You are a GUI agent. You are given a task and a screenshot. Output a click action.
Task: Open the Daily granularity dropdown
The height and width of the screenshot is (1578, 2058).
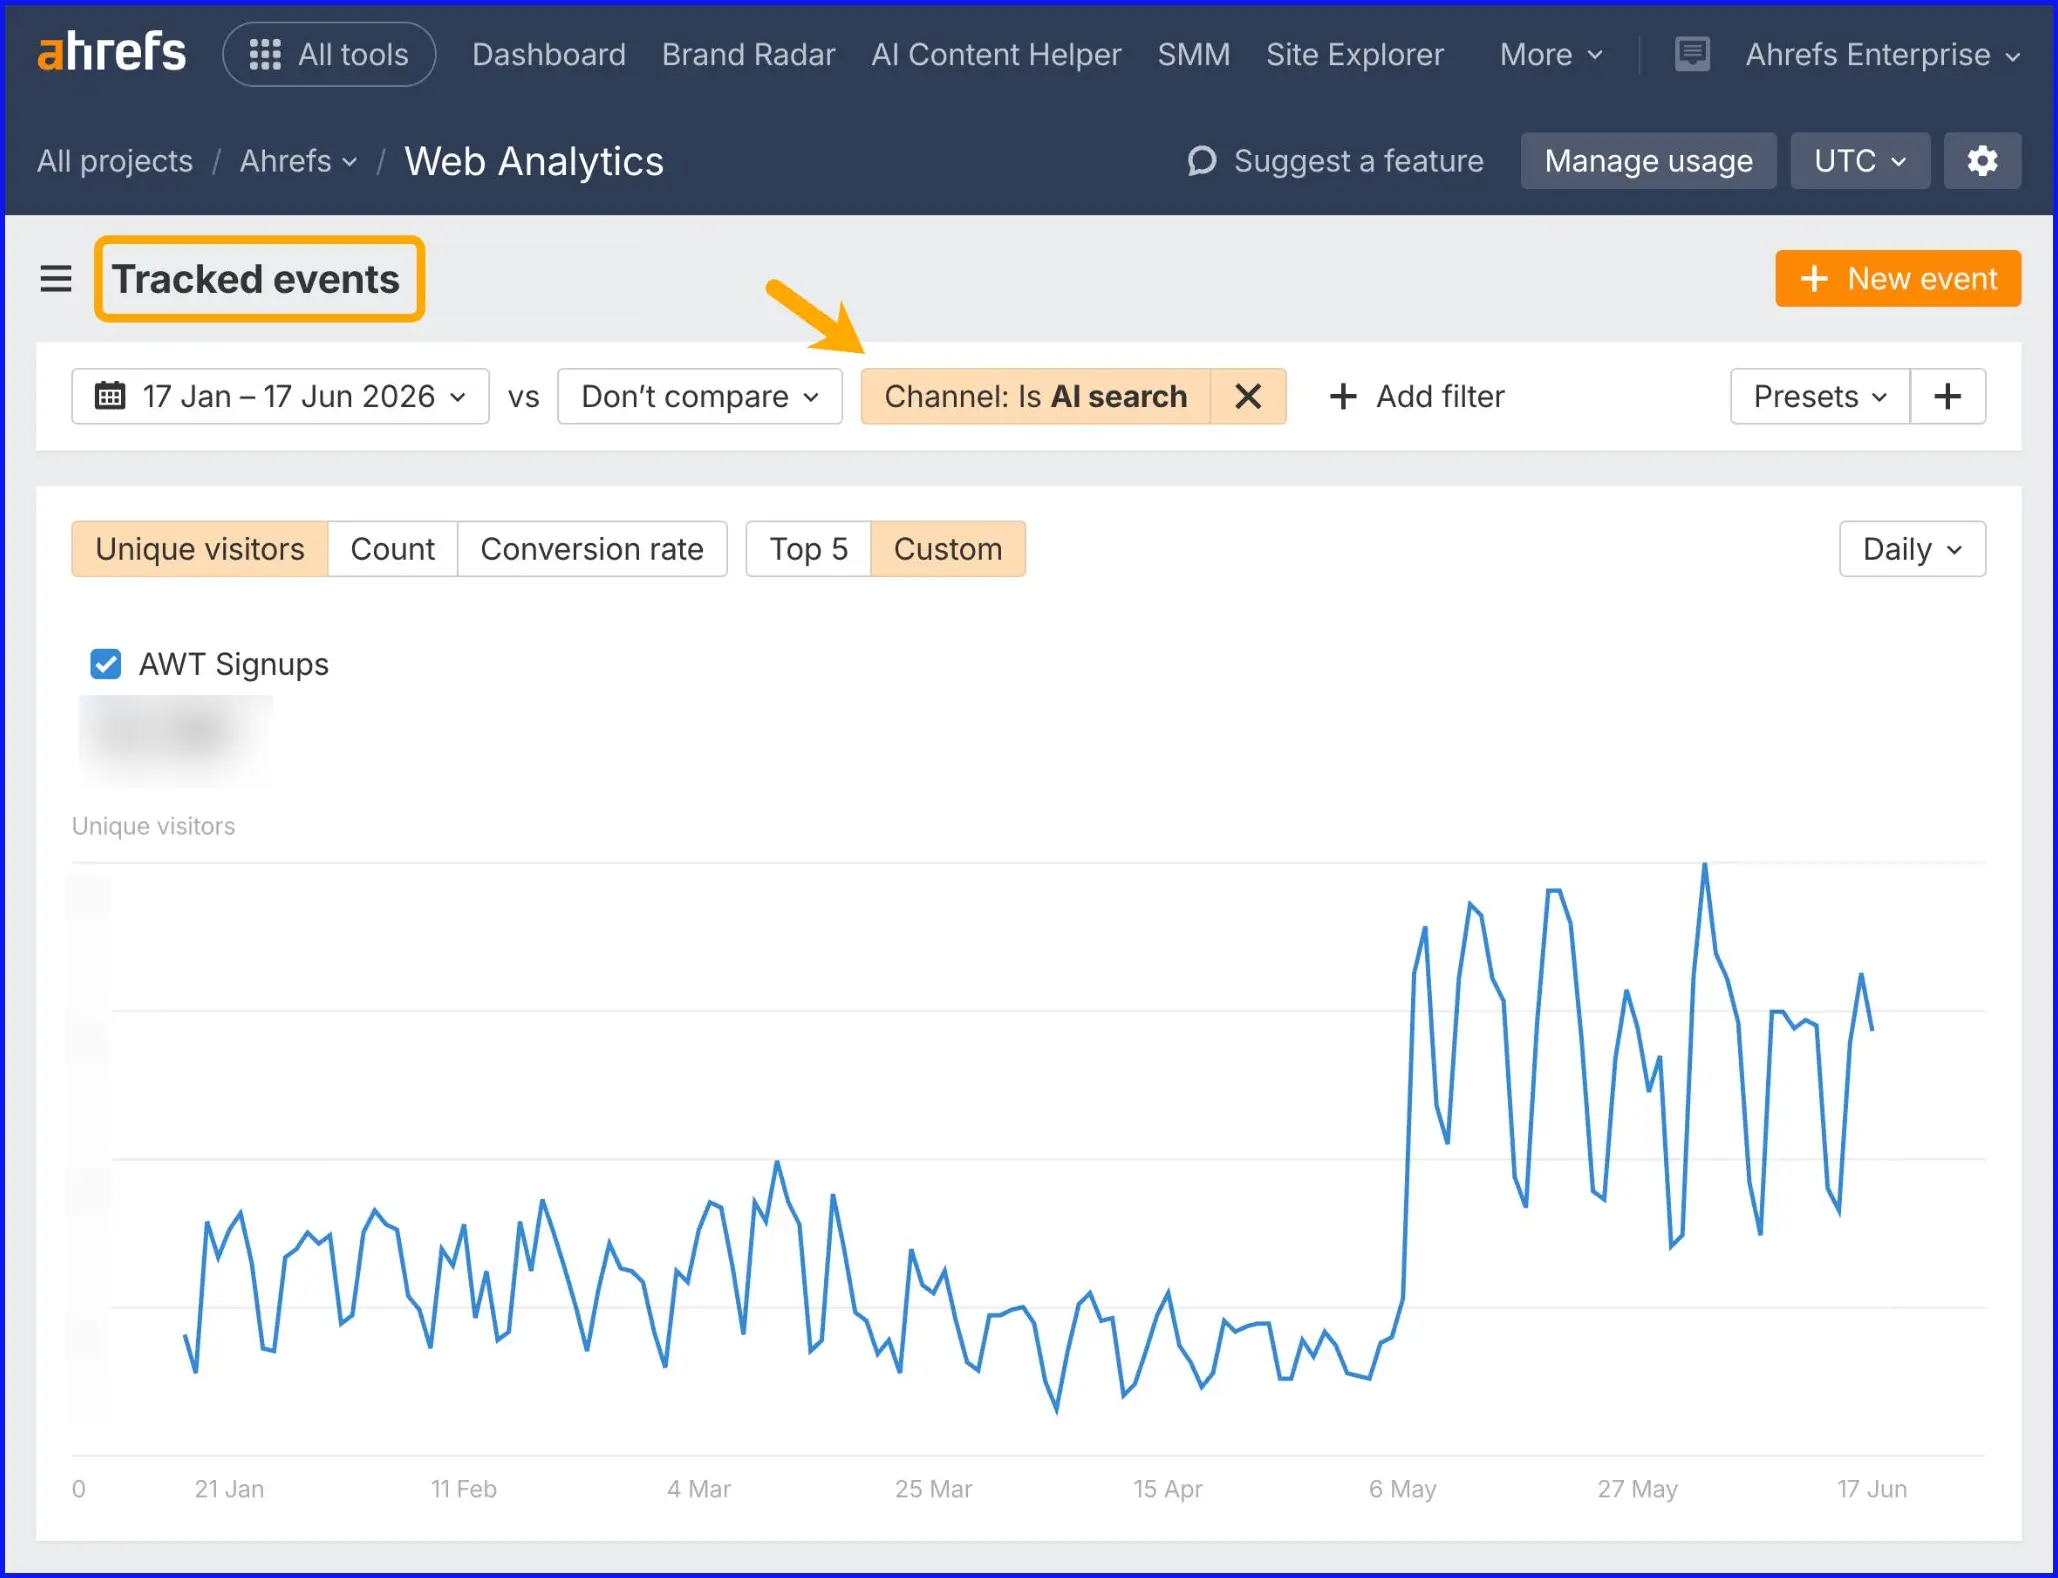tap(1911, 549)
